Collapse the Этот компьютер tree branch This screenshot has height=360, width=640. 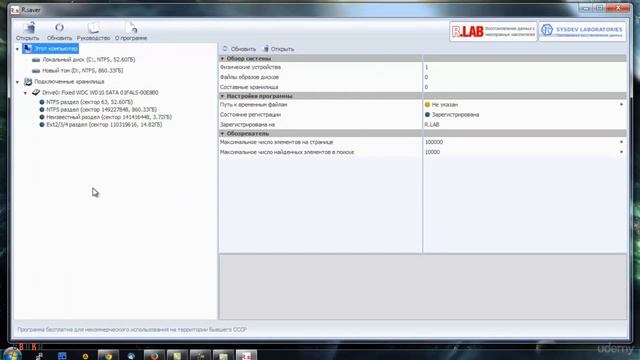[18, 49]
